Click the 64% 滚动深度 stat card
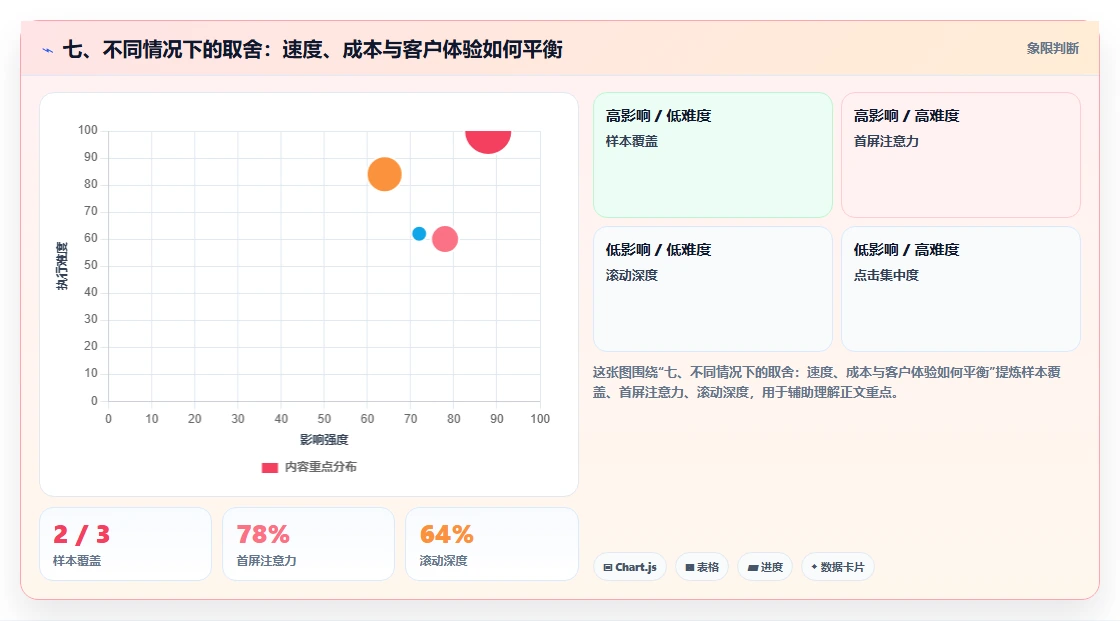1120x621 pixels. tap(491, 544)
